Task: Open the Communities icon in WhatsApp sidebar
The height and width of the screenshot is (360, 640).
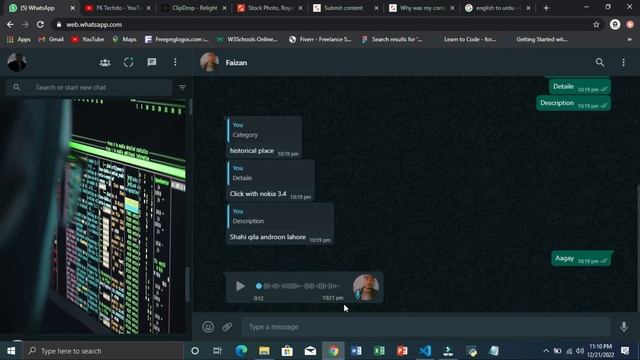Action: 105,62
